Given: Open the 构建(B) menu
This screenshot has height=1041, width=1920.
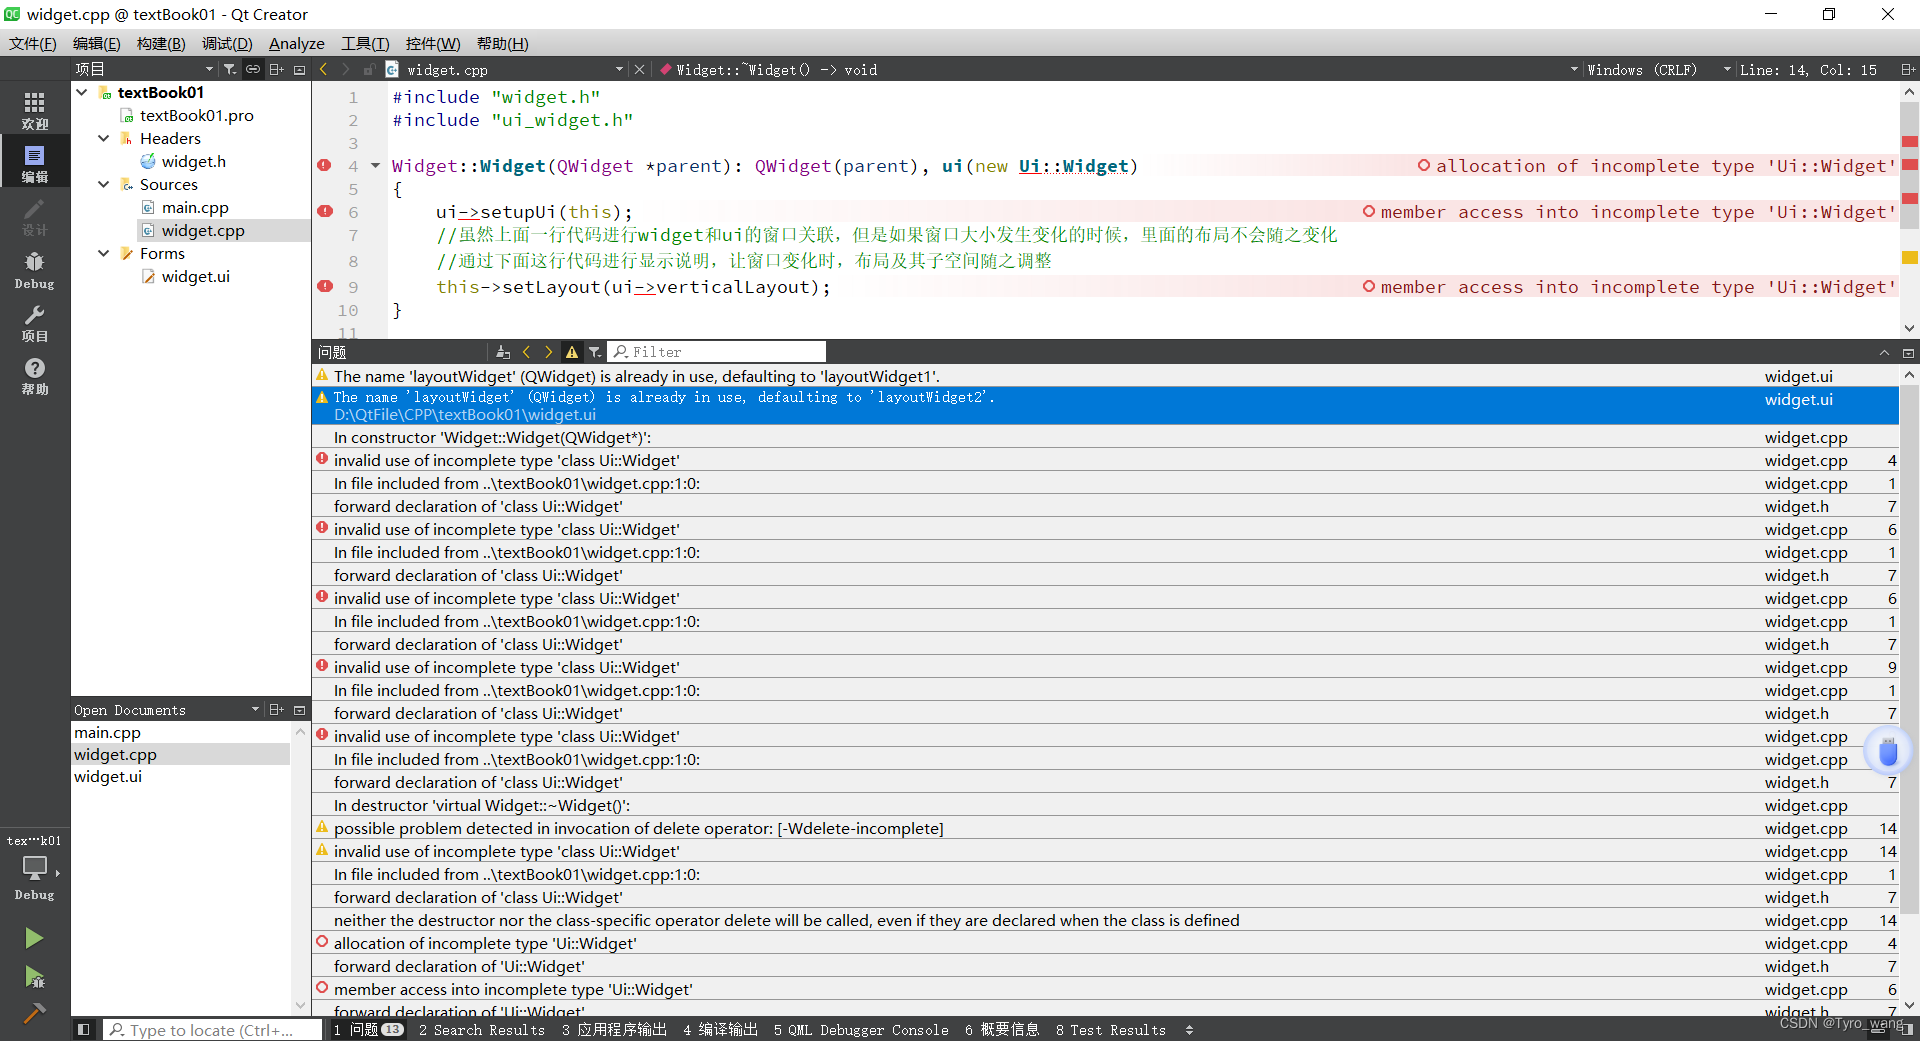Looking at the screenshot, I should pyautogui.click(x=161, y=43).
